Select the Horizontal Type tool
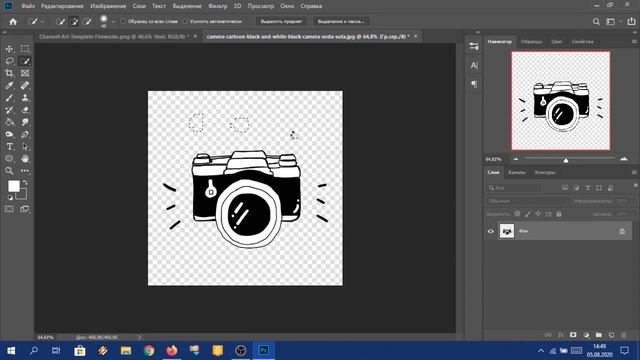 pos(9,147)
